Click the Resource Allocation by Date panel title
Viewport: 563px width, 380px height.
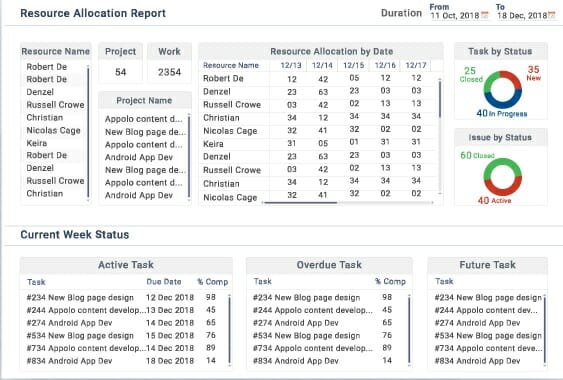coord(331,51)
